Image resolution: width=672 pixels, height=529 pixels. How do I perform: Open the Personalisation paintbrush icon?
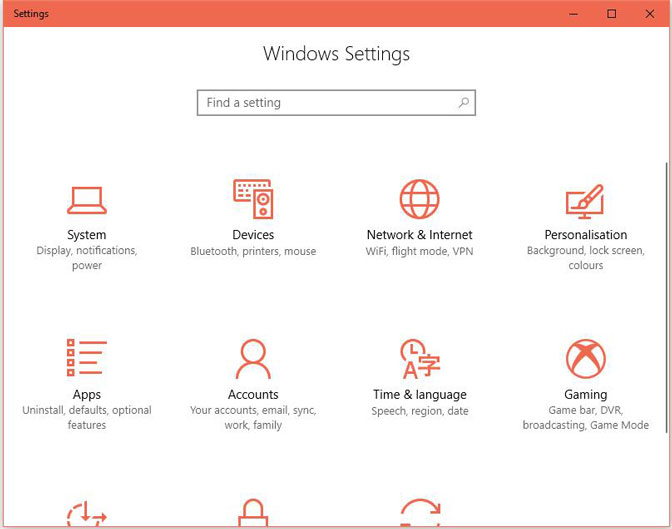point(585,201)
